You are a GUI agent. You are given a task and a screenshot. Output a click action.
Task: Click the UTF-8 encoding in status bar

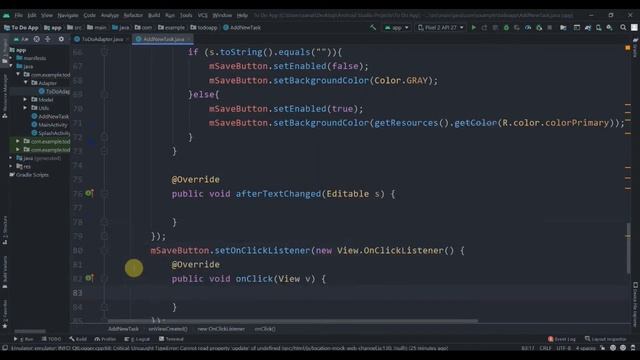click(x=563, y=348)
